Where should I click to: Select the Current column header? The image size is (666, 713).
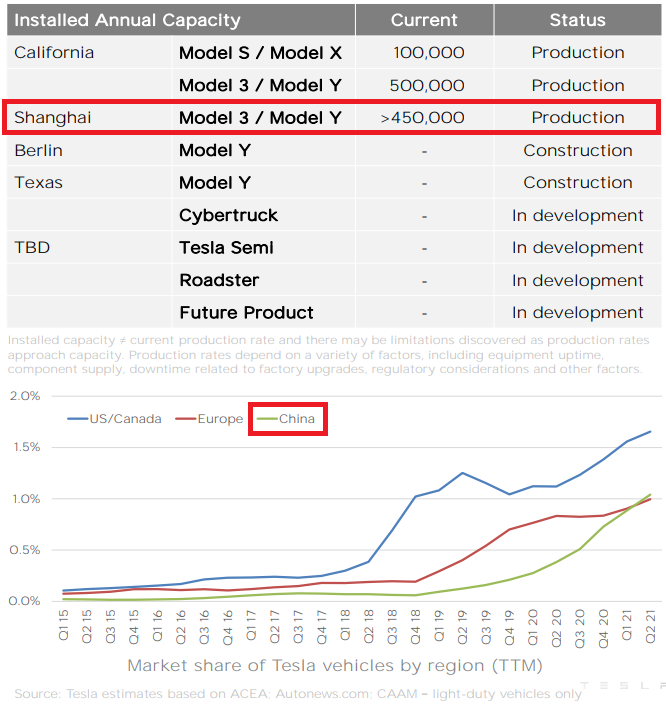424,20
